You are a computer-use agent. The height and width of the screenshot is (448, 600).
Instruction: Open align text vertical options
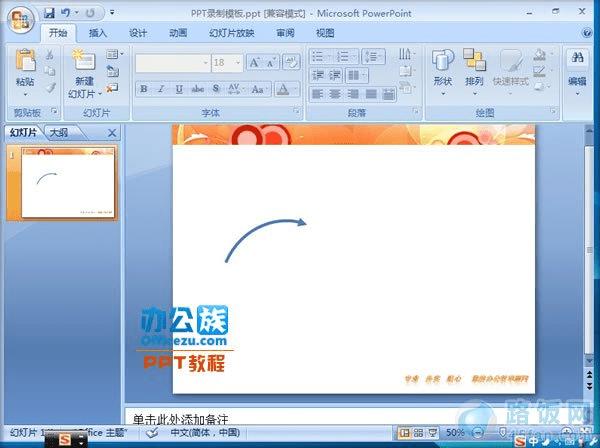click(405, 71)
